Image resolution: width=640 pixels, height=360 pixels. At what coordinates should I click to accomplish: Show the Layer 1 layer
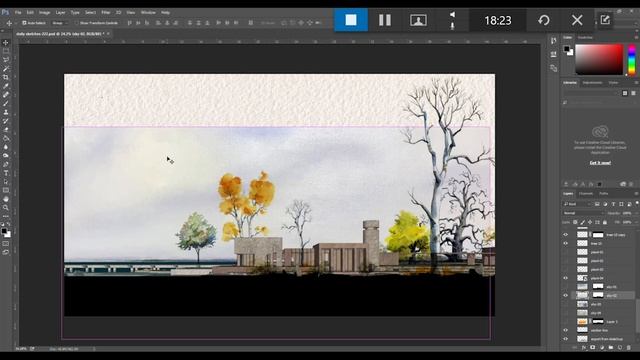click(566, 322)
